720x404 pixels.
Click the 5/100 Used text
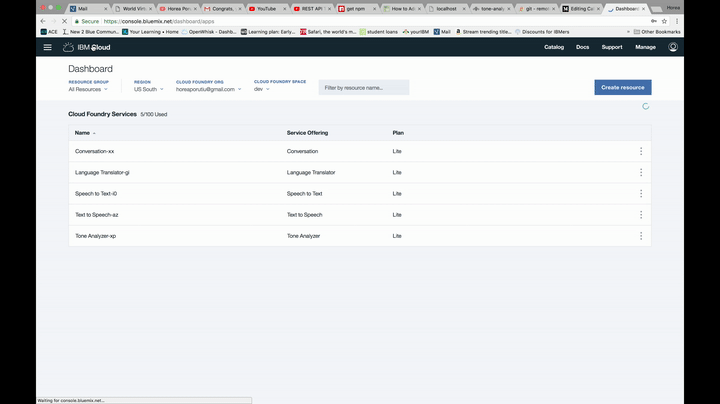154,114
